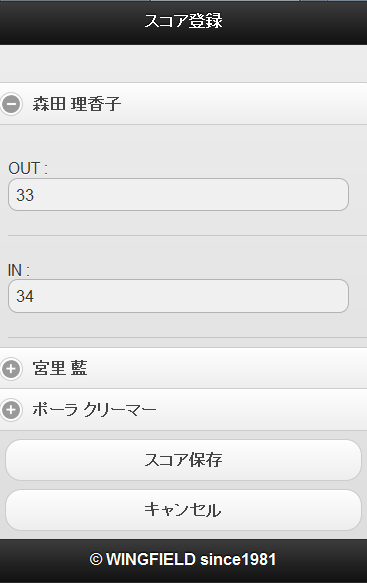Click the © WINGFIELD since1981 footer text
This screenshot has width=367, height=583.
183,559
